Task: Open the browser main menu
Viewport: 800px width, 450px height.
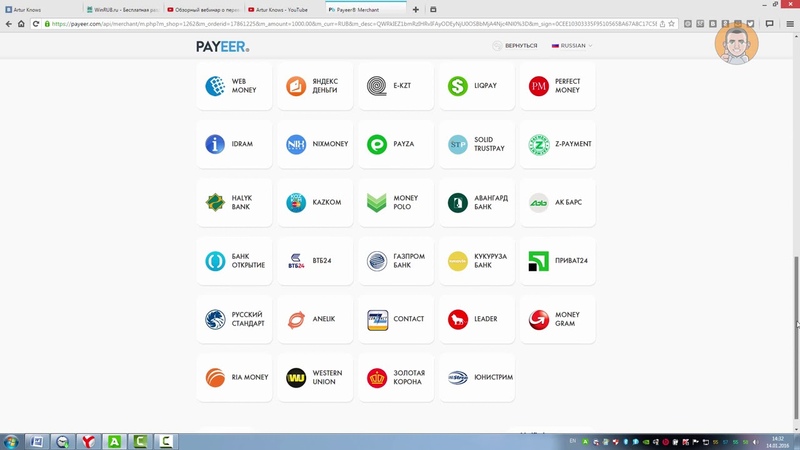Action: click(x=790, y=23)
